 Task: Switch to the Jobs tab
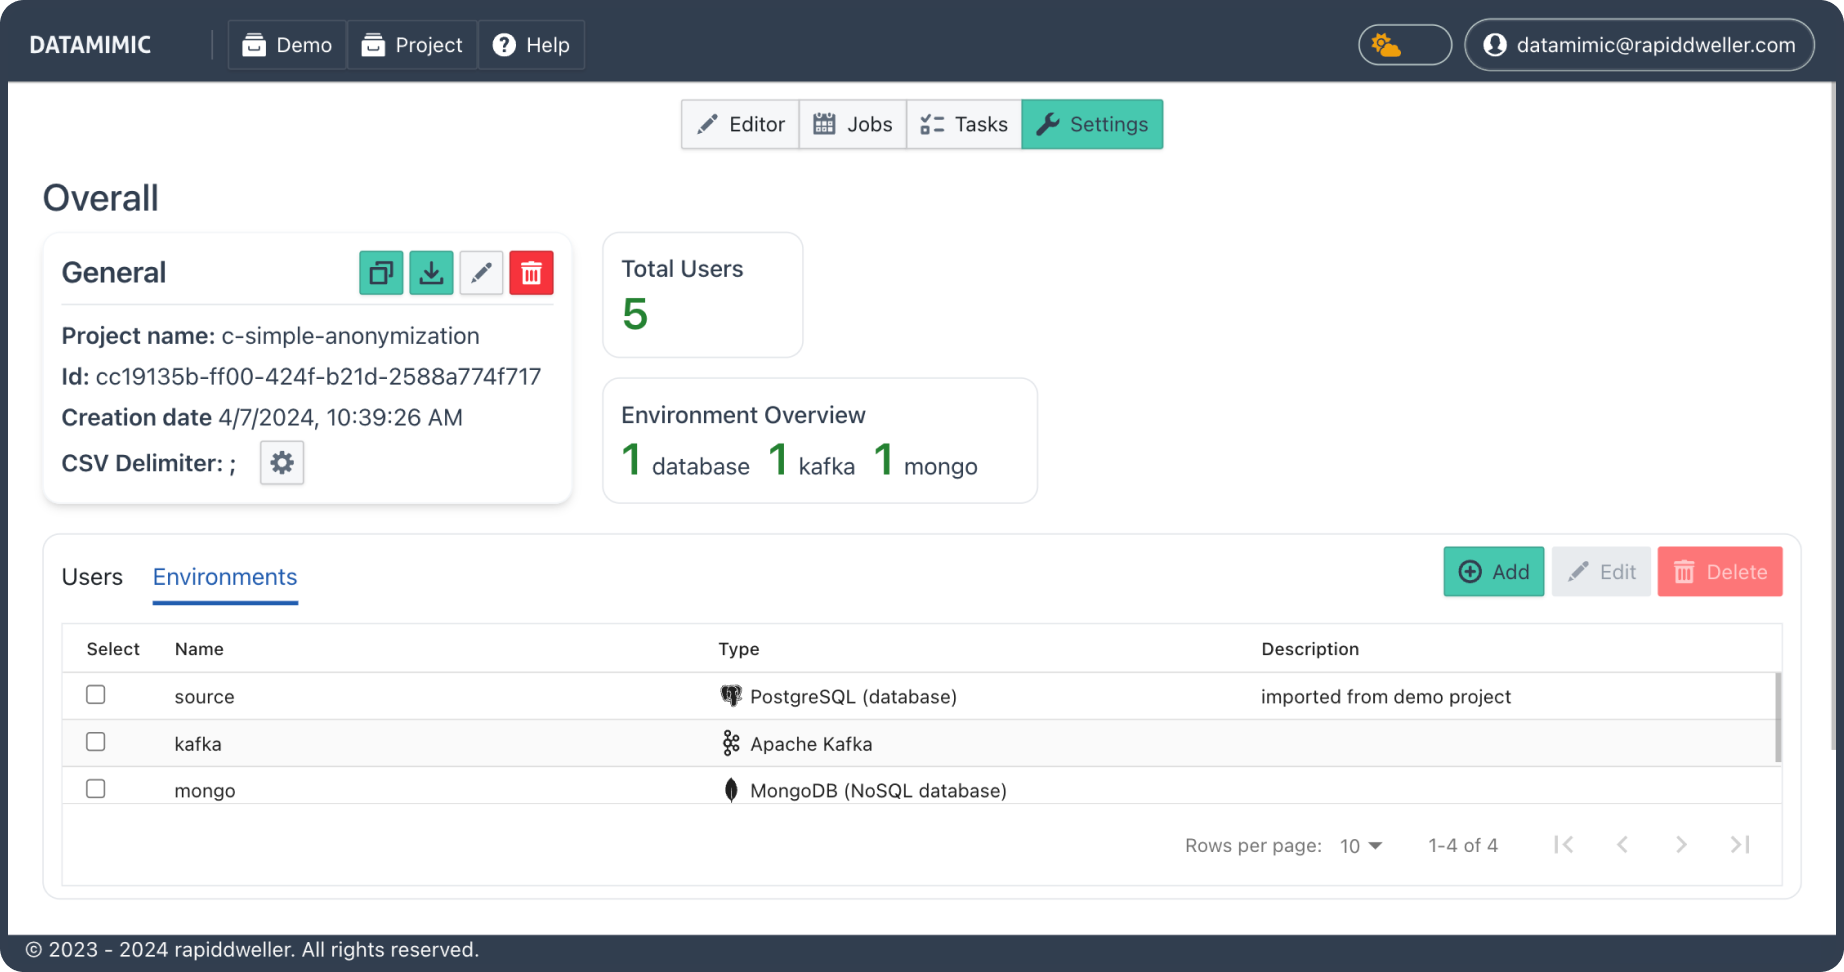pos(852,124)
